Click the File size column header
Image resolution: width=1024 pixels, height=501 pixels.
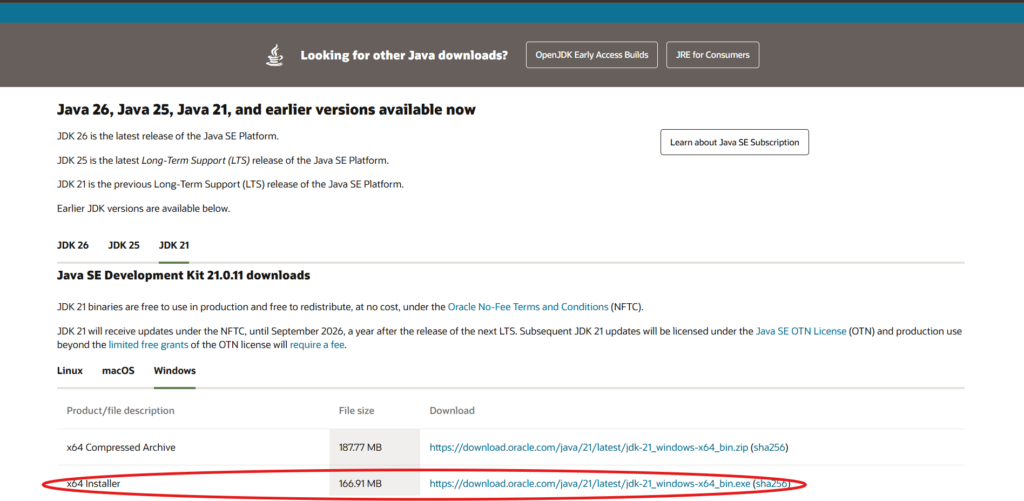coord(357,411)
